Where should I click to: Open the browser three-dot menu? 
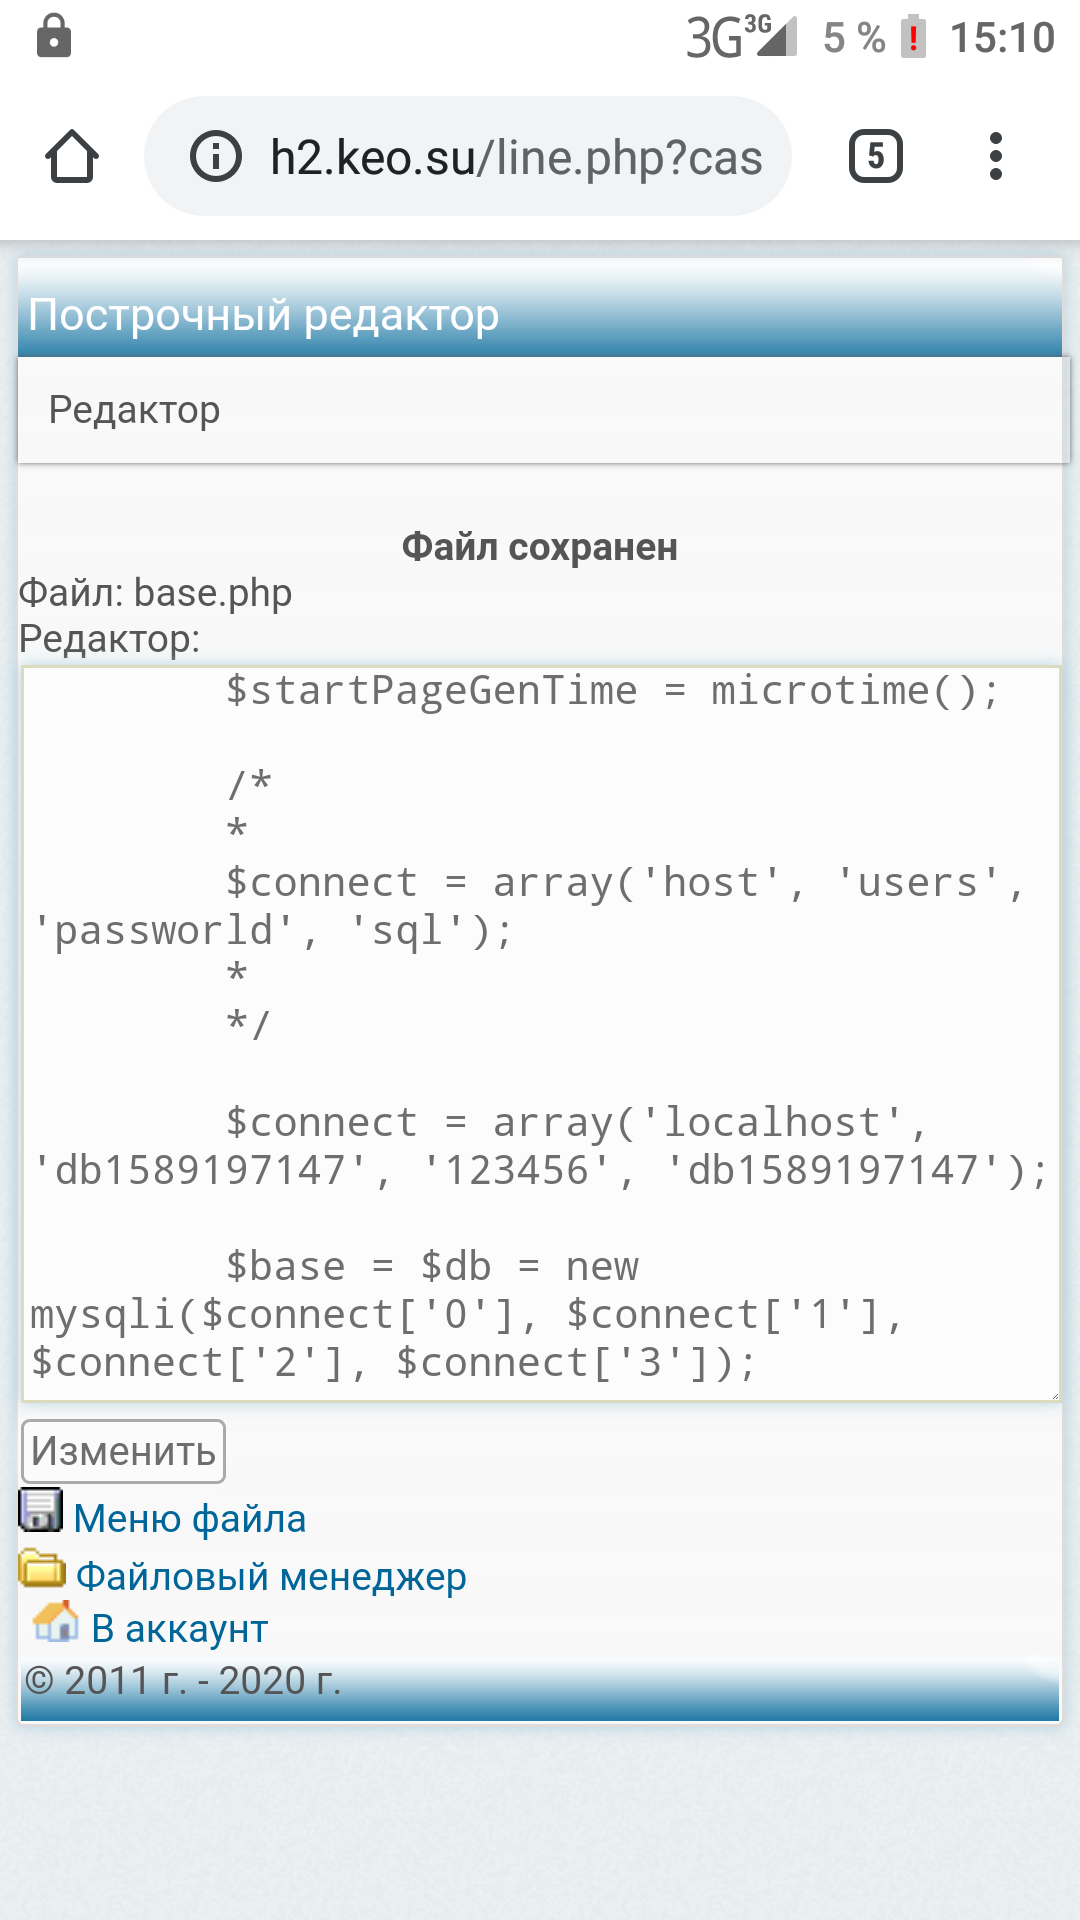click(995, 157)
